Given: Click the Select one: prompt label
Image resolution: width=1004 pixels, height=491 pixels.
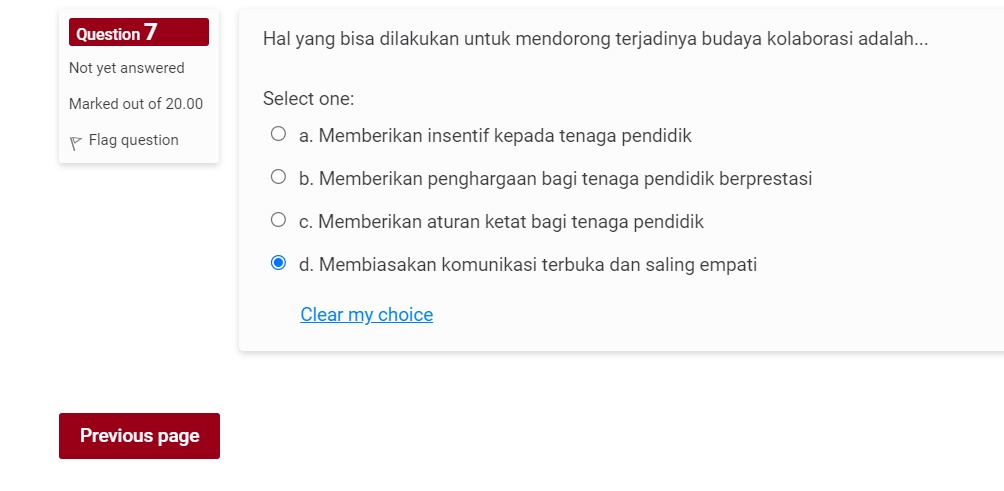Looking at the screenshot, I should tap(308, 99).
